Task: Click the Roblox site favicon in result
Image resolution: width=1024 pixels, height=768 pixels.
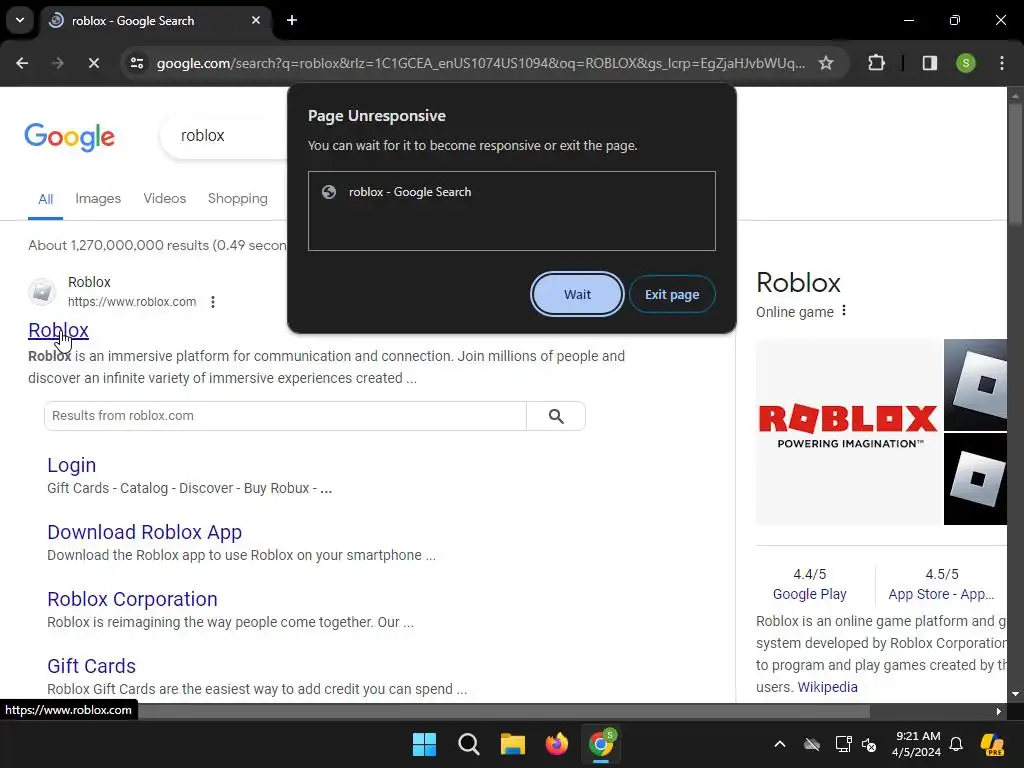Action: (x=42, y=292)
